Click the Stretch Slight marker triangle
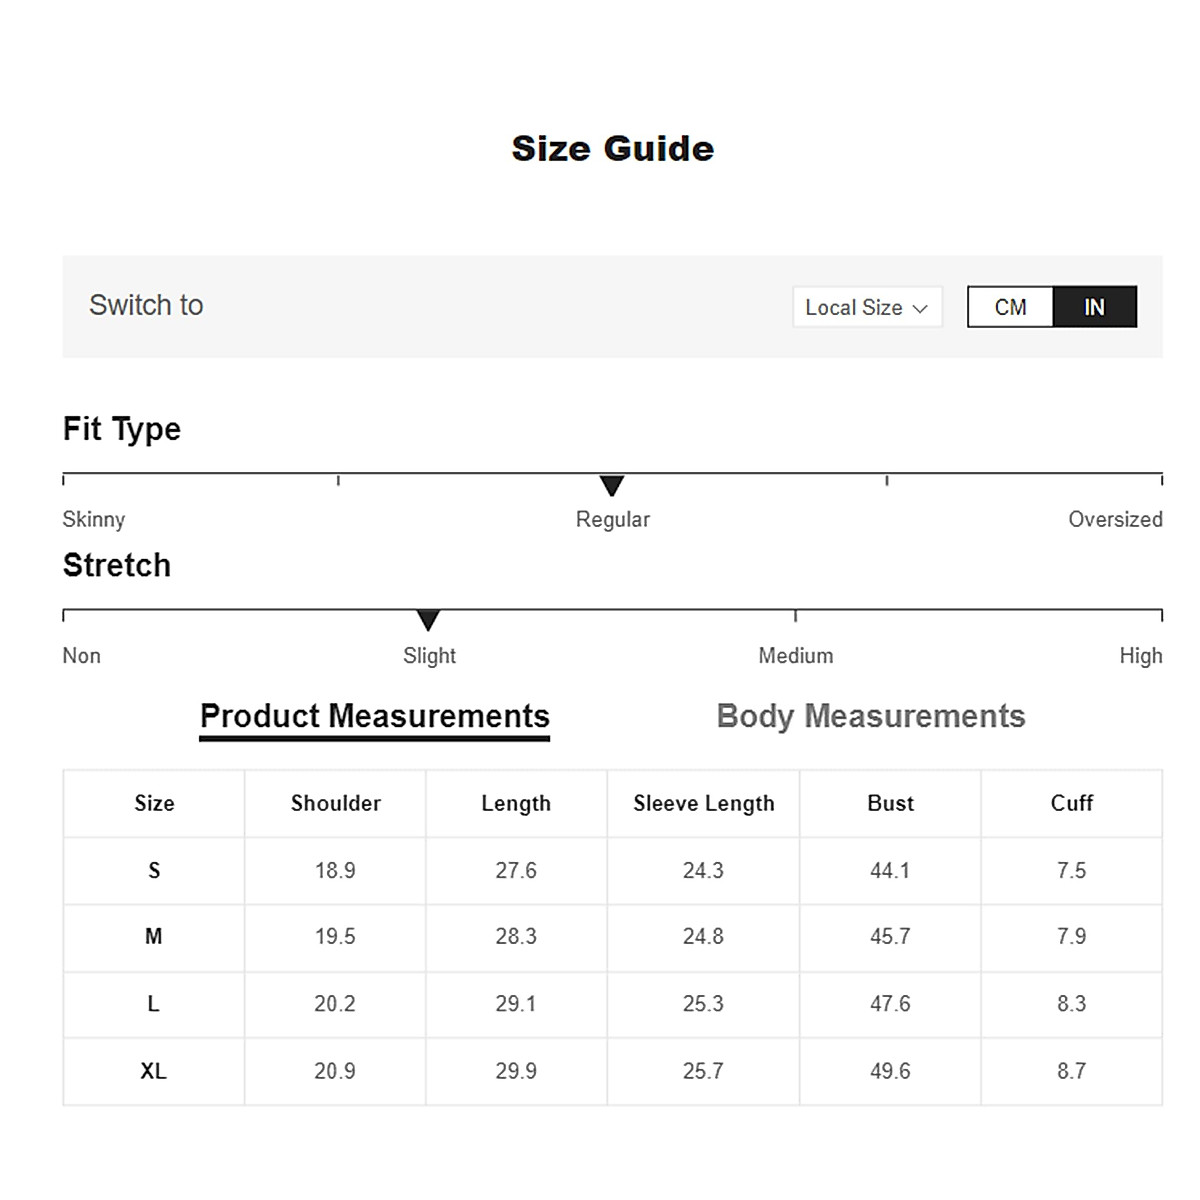This screenshot has height=1200, width=1200. click(428, 621)
